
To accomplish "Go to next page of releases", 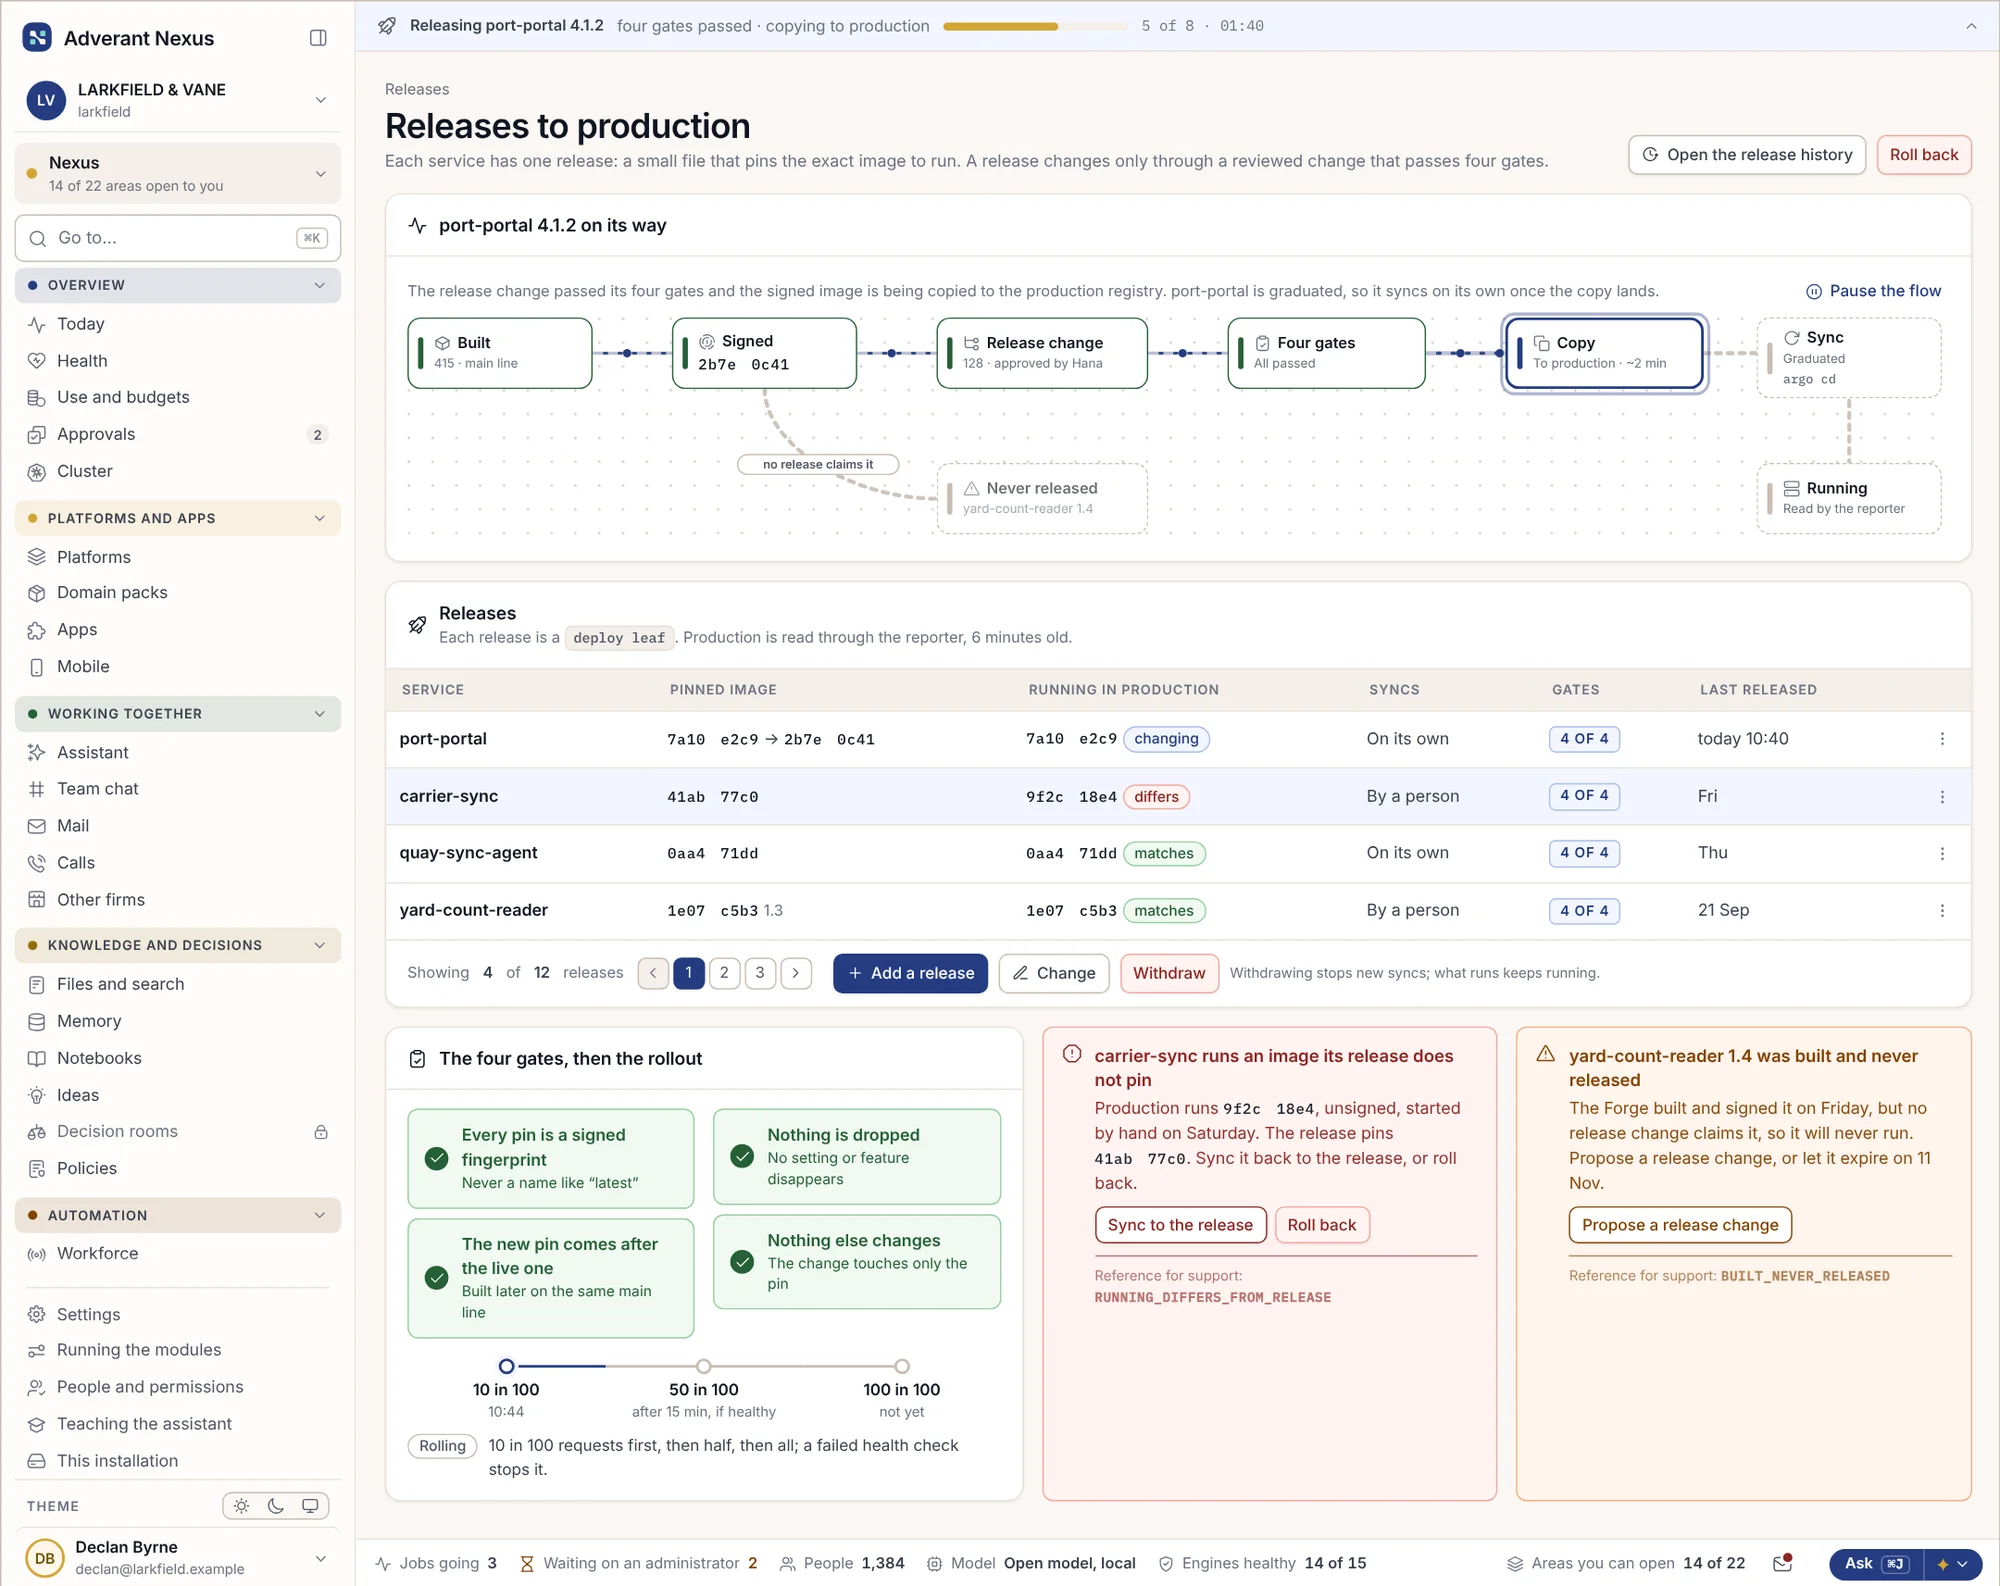I will pyautogui.click(x=796, y=973).
